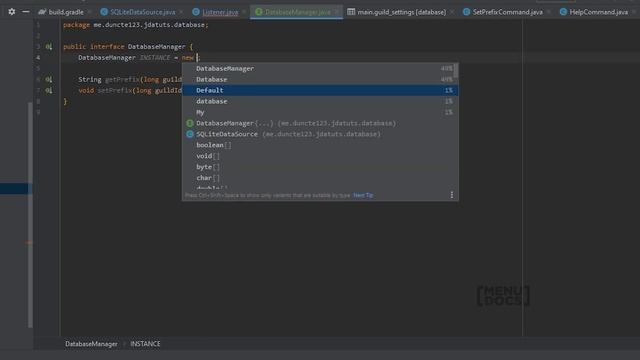Screen dimensions: 640x360
Task: Open main.guild_settings [database] tab
Action: point(402,12)
